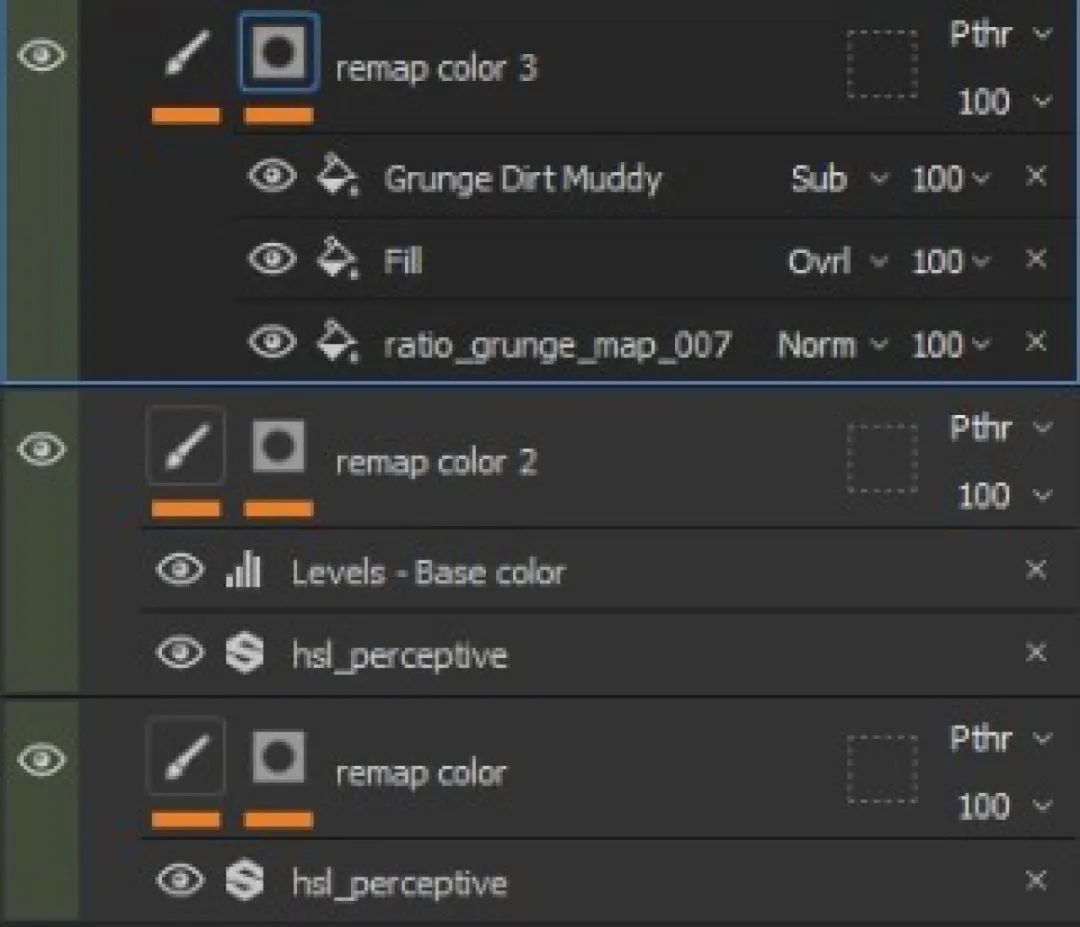Hide the Levels - Base color effect
This screenshot has height=927, width=1080.
[x=180, y=571]
